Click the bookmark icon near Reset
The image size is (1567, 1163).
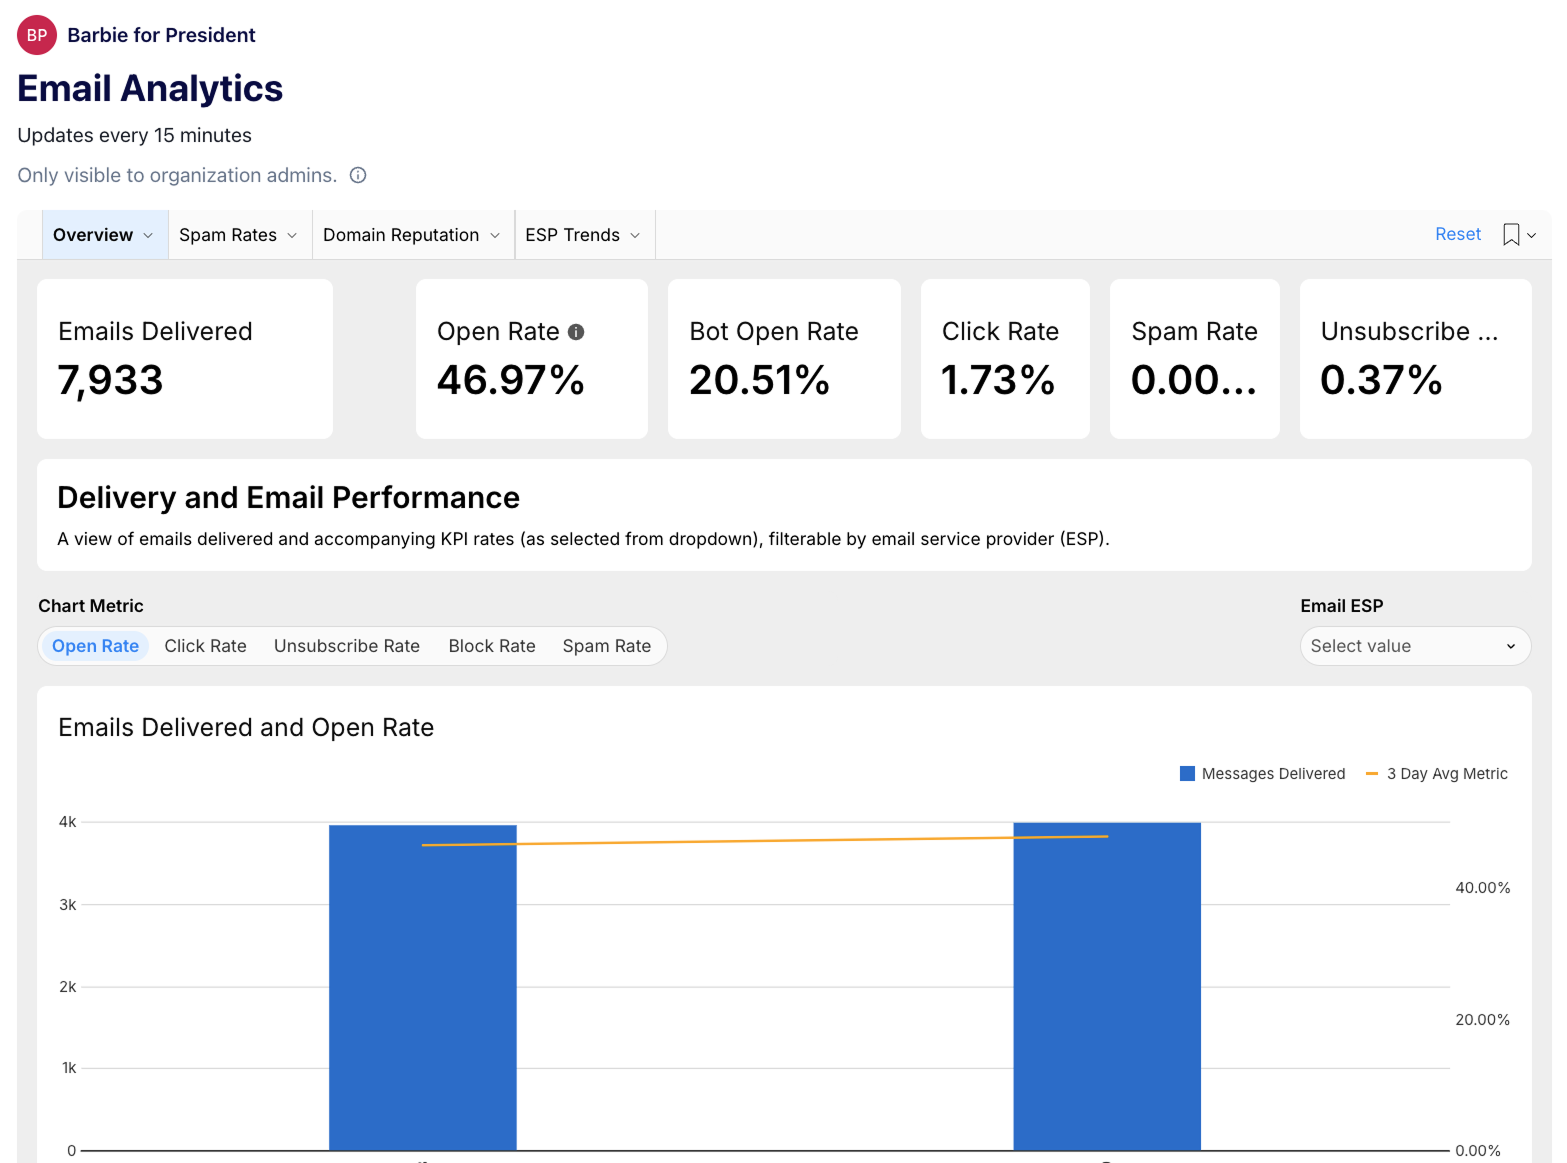(x=1510, y=234)
